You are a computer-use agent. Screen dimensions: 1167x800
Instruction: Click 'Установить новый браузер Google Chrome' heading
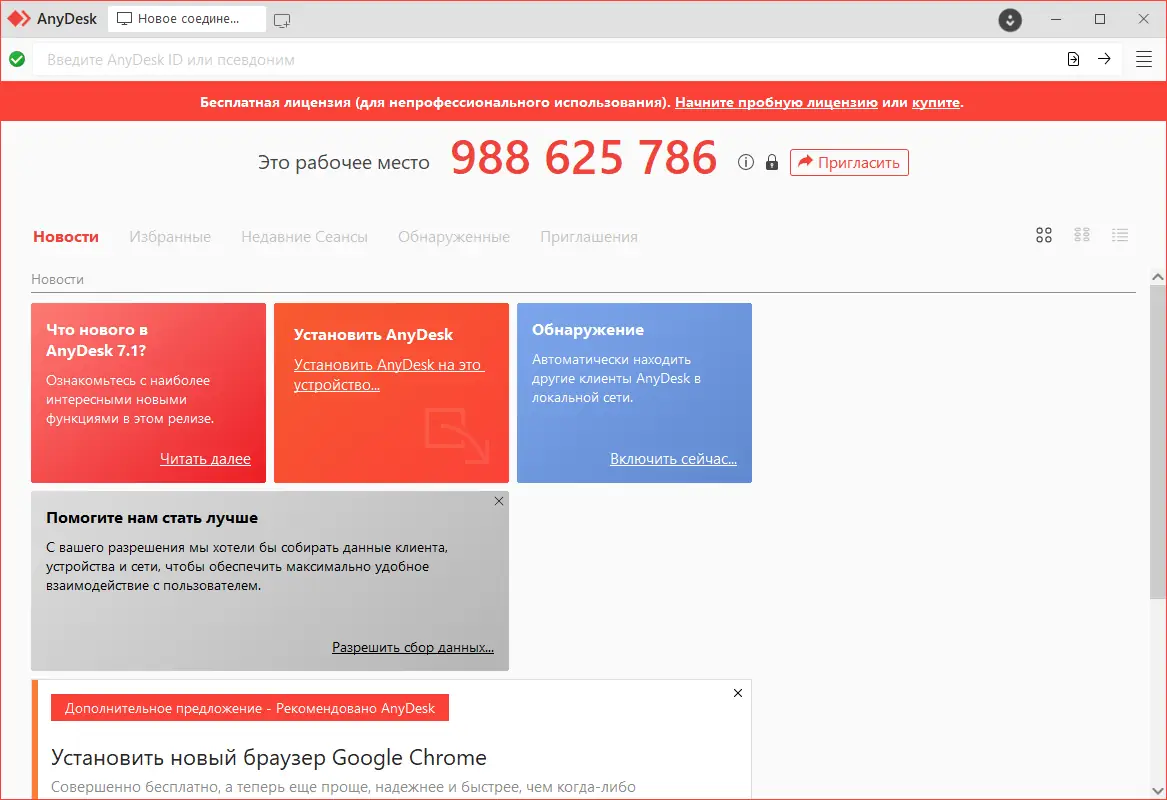tap(269, 758)
